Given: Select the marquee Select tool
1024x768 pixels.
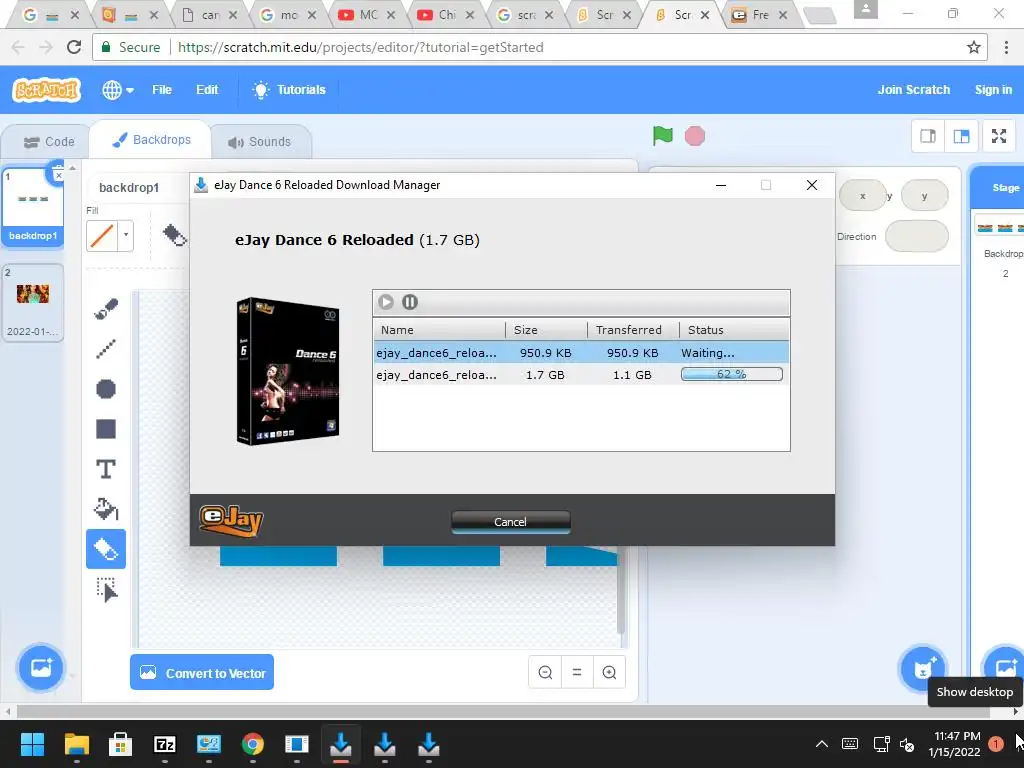Looking at the screenshot, I should click(x=106, y=590).
